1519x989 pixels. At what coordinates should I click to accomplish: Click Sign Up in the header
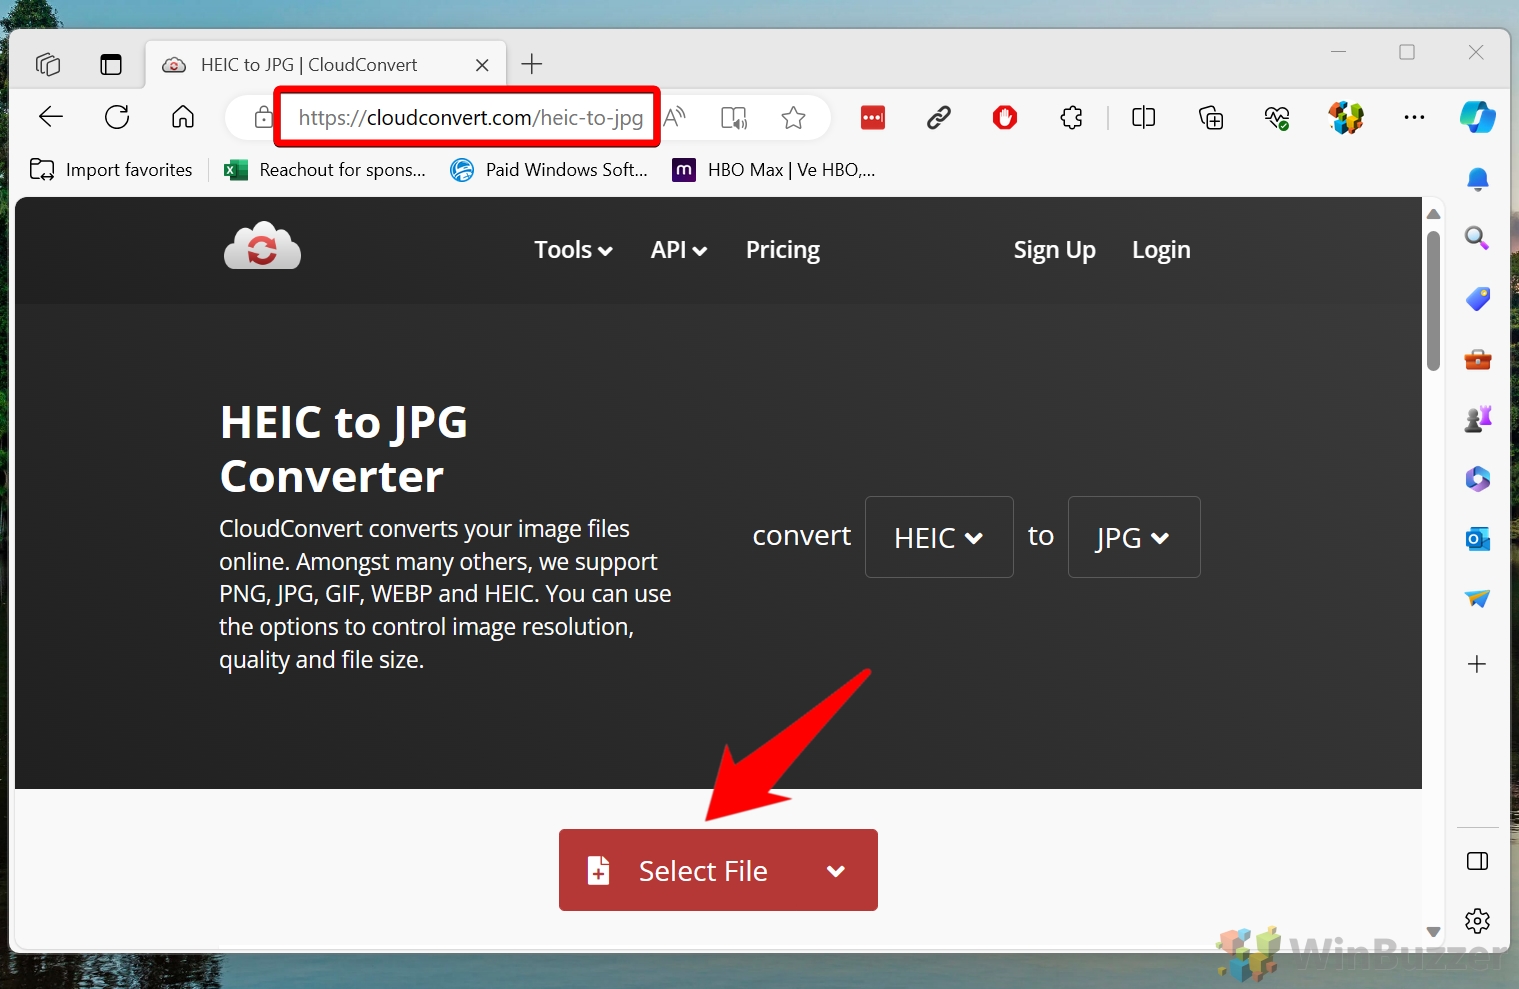pyautogui.click(x=1054, y=250)
